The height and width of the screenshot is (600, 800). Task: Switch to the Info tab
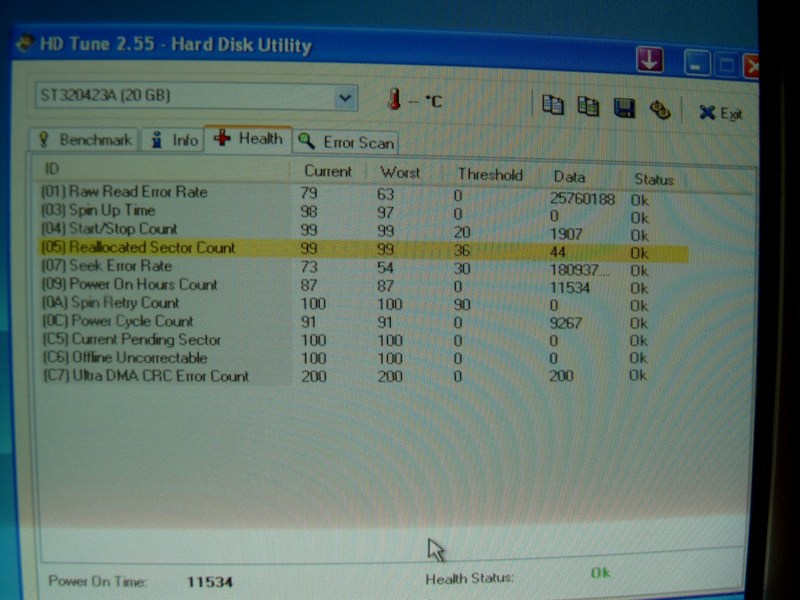[173, 140]
